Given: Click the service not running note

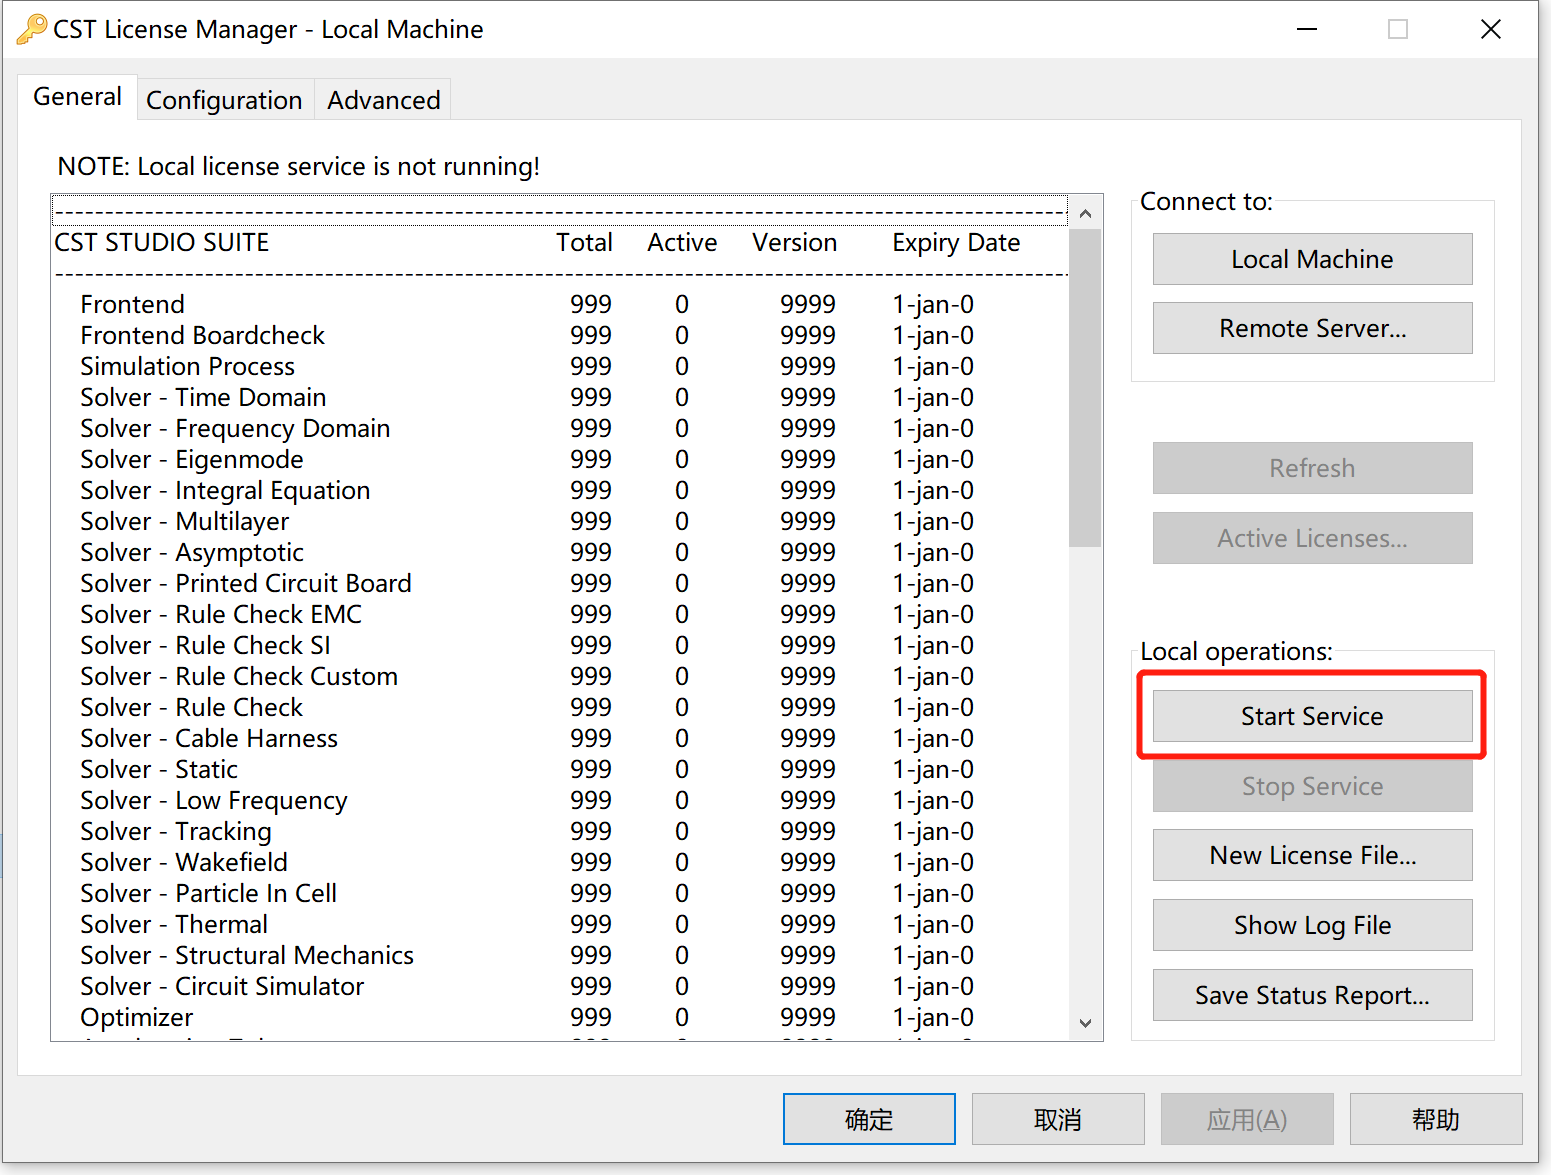Looking at the screenshot, I should click(x=299, y=166).
